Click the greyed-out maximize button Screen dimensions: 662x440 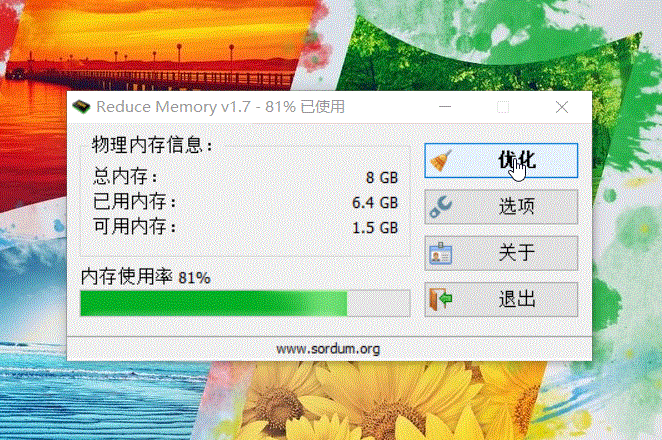503,107
